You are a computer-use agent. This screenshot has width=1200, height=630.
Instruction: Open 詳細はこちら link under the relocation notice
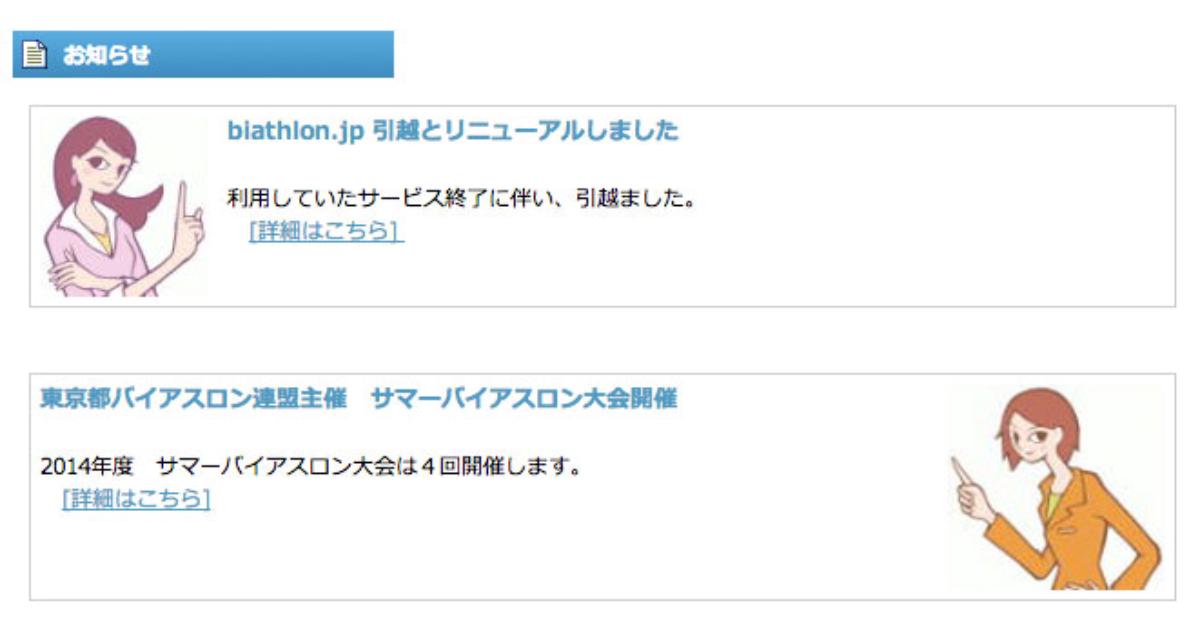326,231
